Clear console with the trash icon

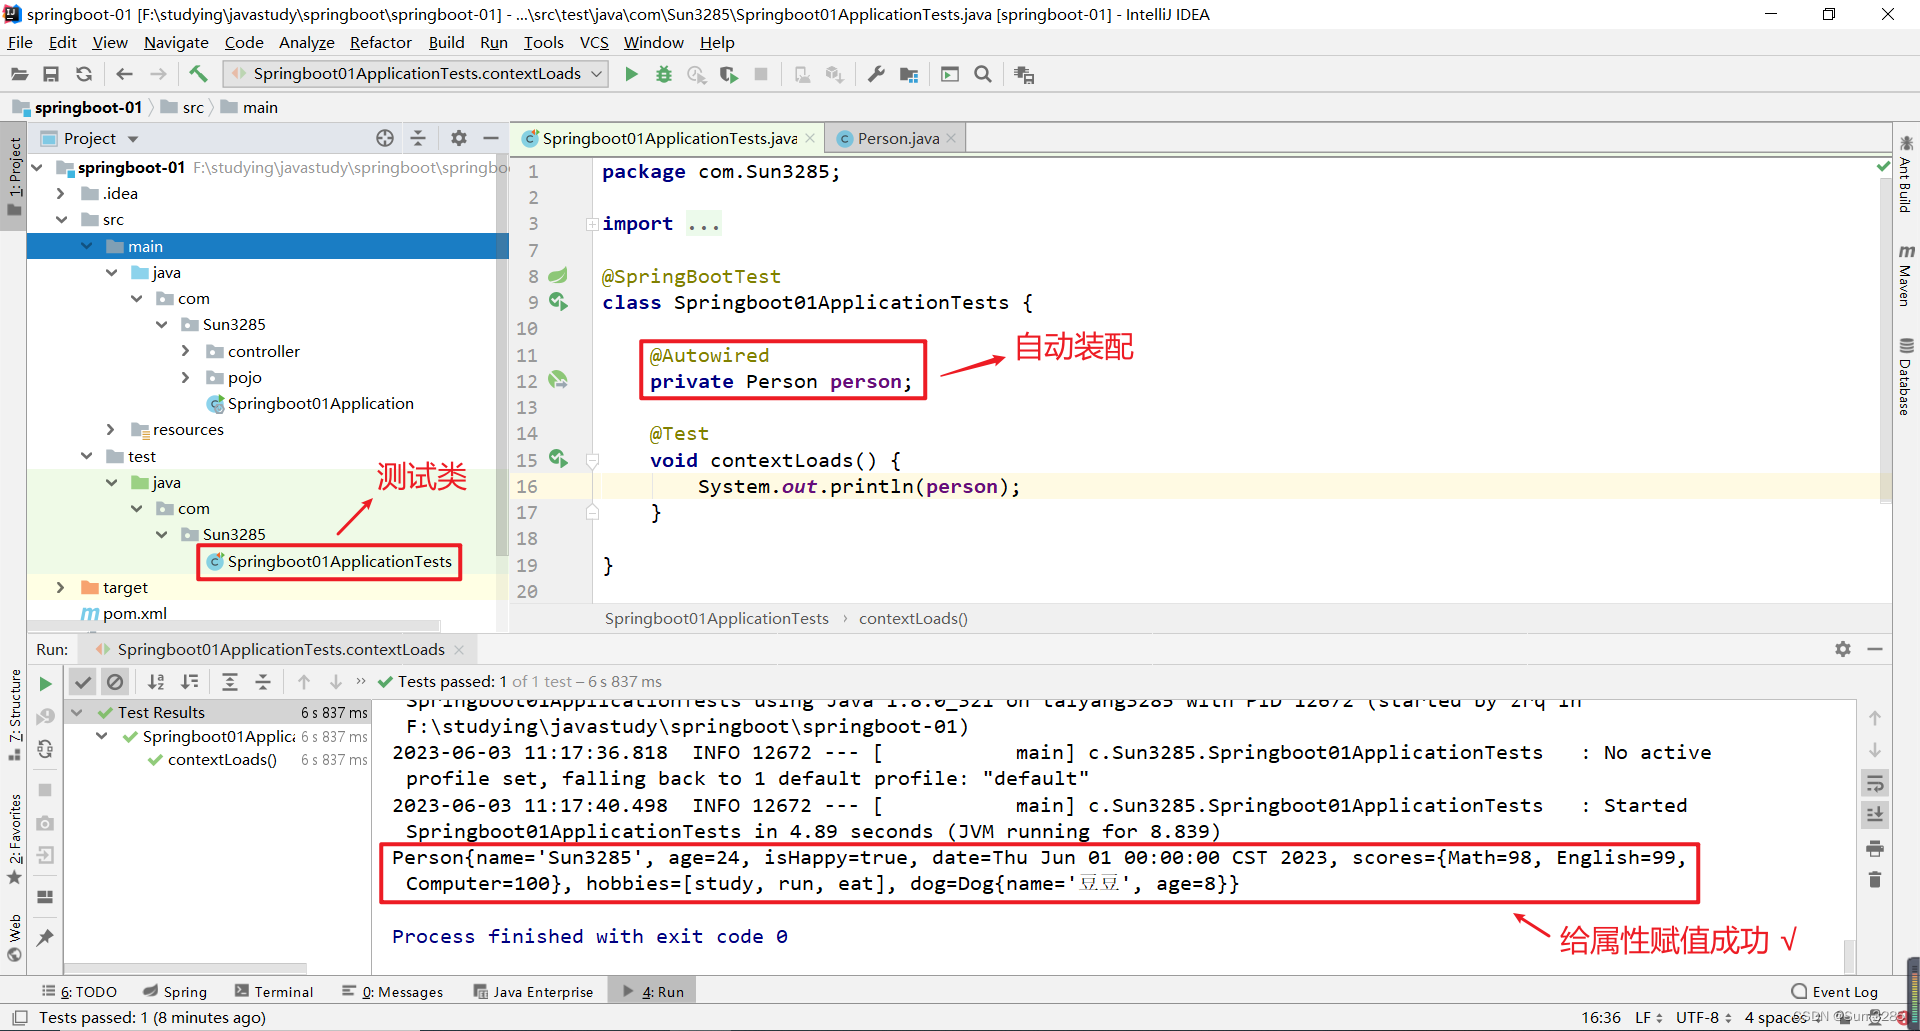[1875, 880]
